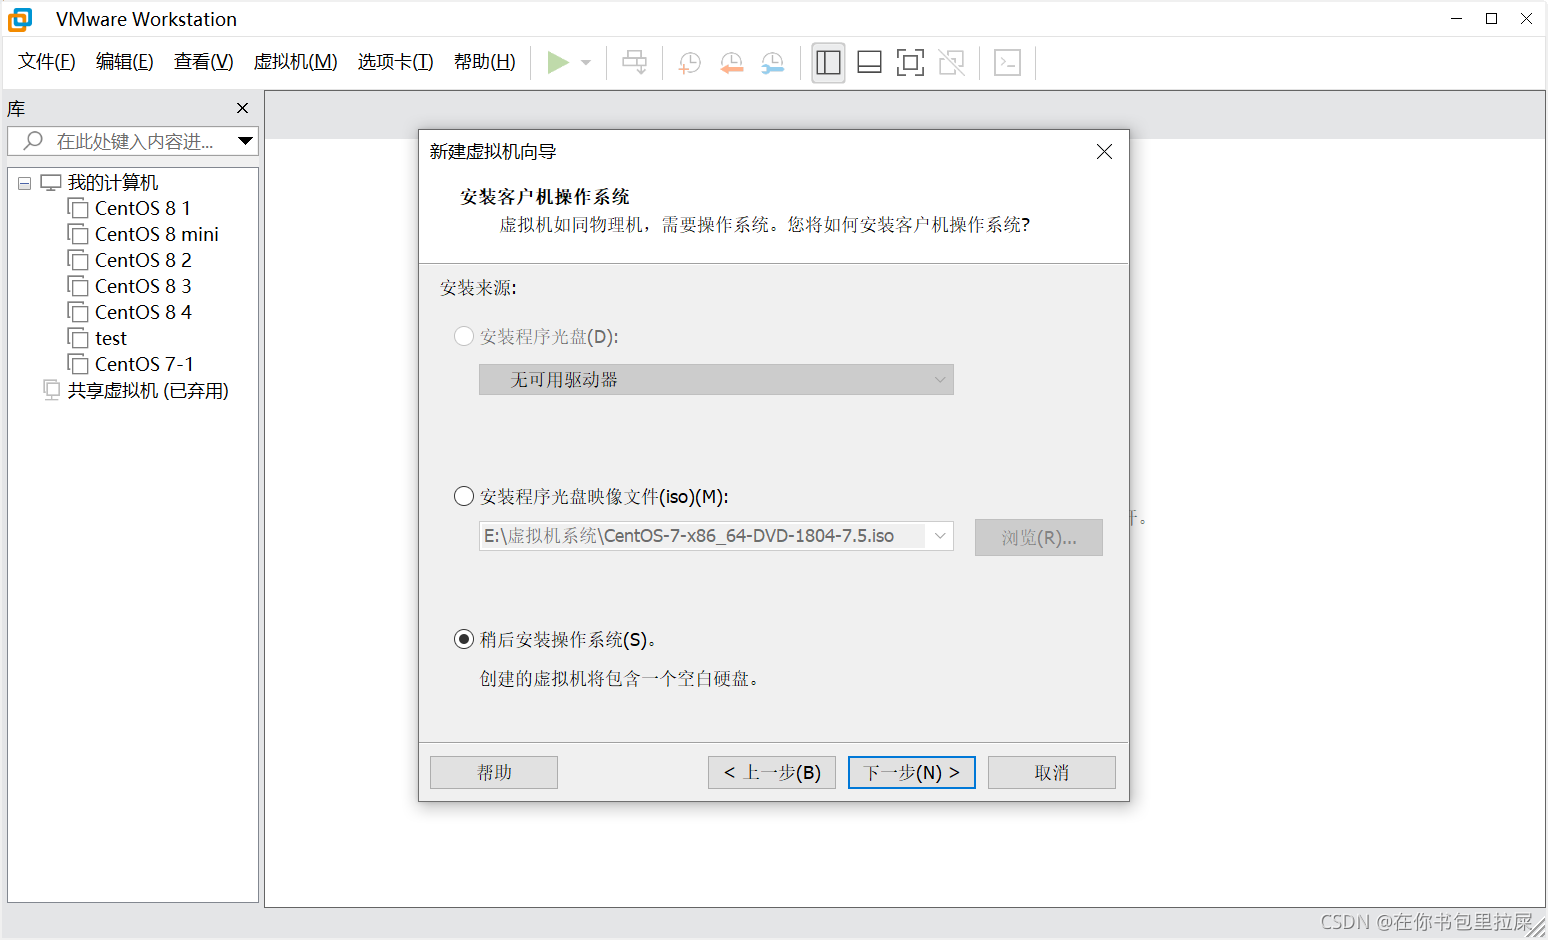This screenshot has height=940, width=1548.
Task: Click the console view toolbar icon
Action: (x=1007, y=63)
